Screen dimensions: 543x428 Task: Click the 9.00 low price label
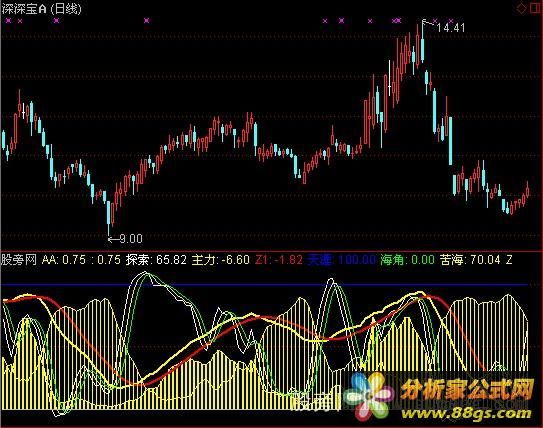click(x=131, y=239)
